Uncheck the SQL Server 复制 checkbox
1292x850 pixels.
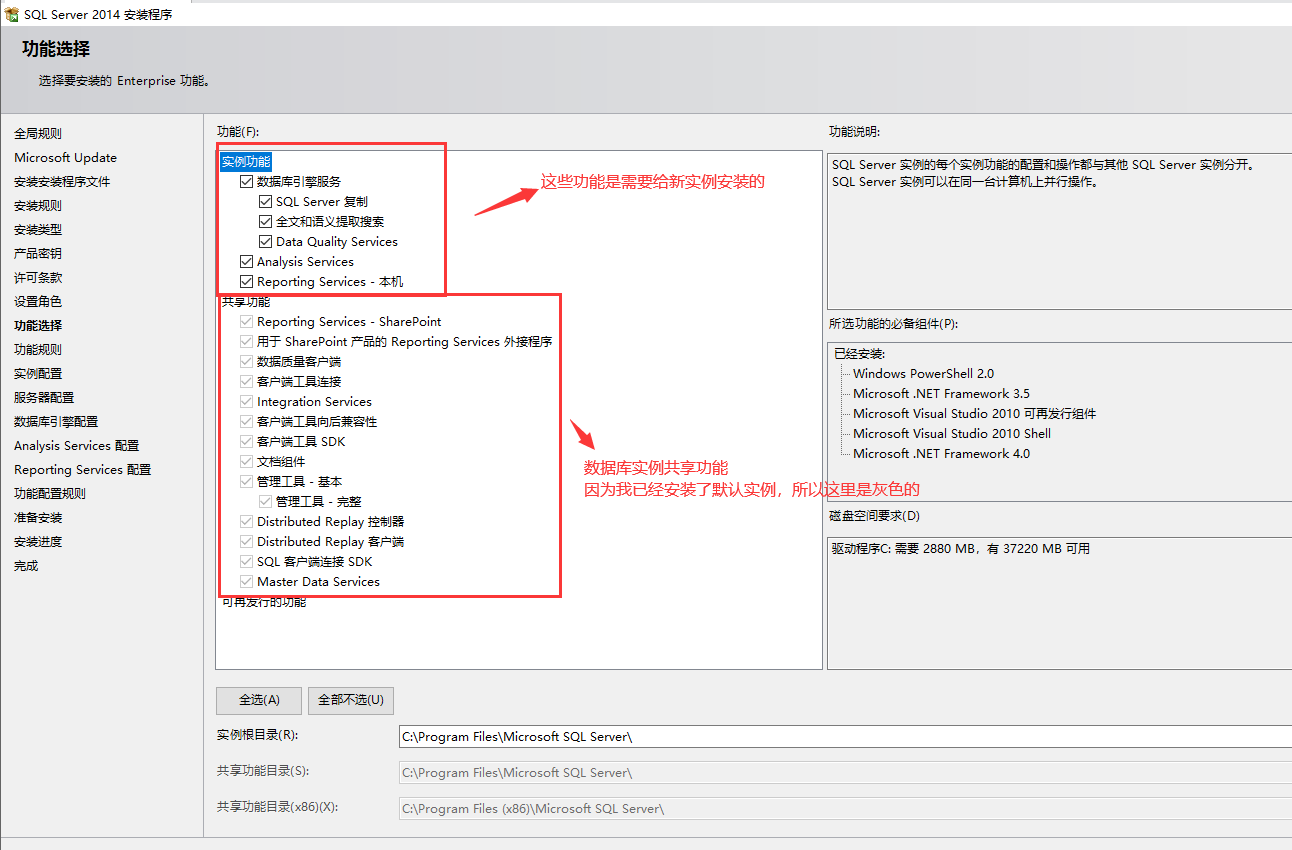266,202
